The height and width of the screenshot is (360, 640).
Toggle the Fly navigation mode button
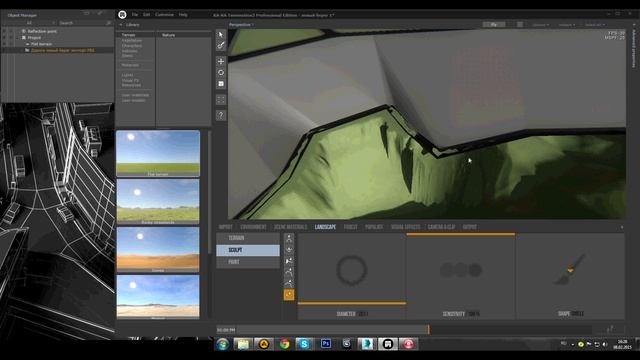[x=493, y=24]
